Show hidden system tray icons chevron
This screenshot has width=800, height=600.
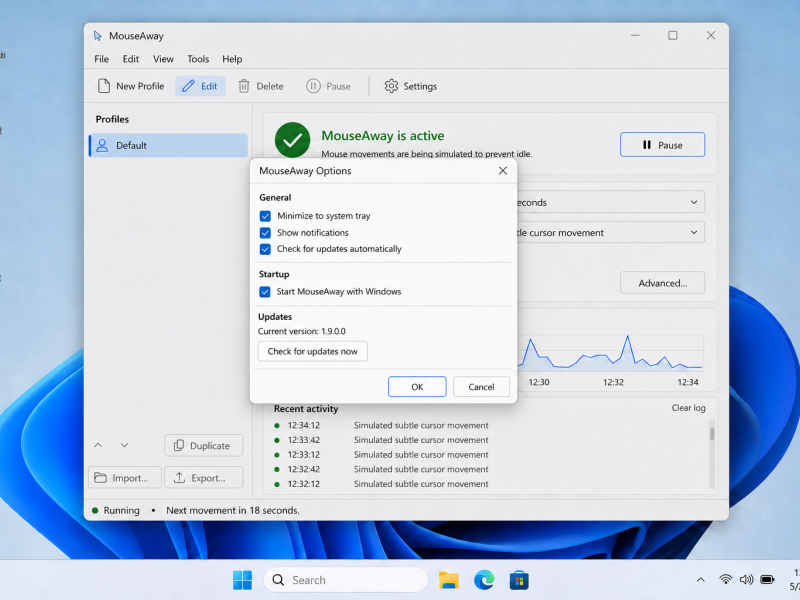tap(701, 580)
